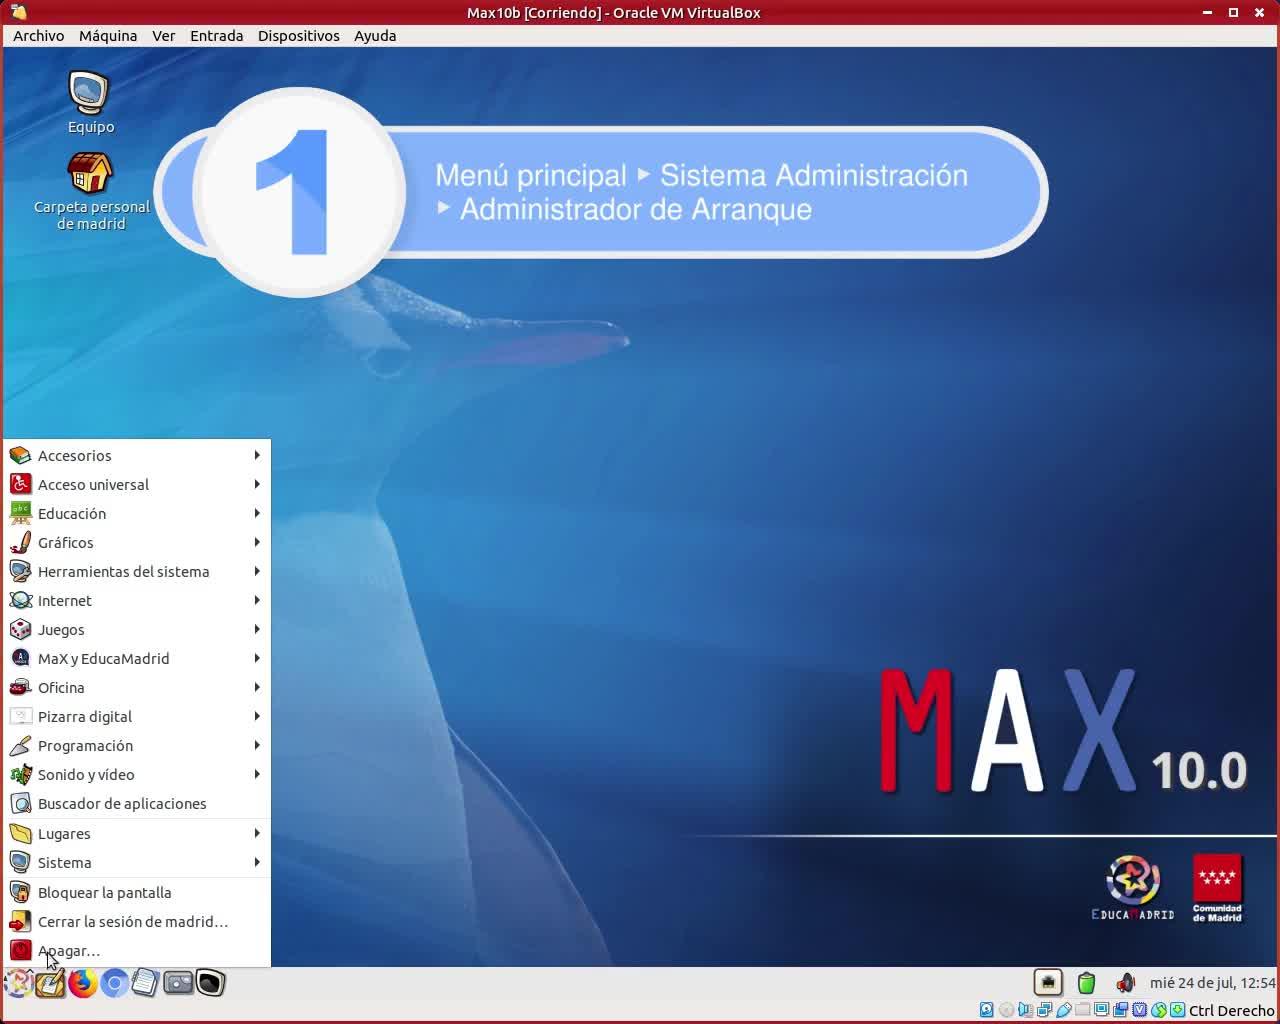1280x1024 pixels.
Task: Open the Dispositivos menu in VirtualBox
Action: click(298, 35)
